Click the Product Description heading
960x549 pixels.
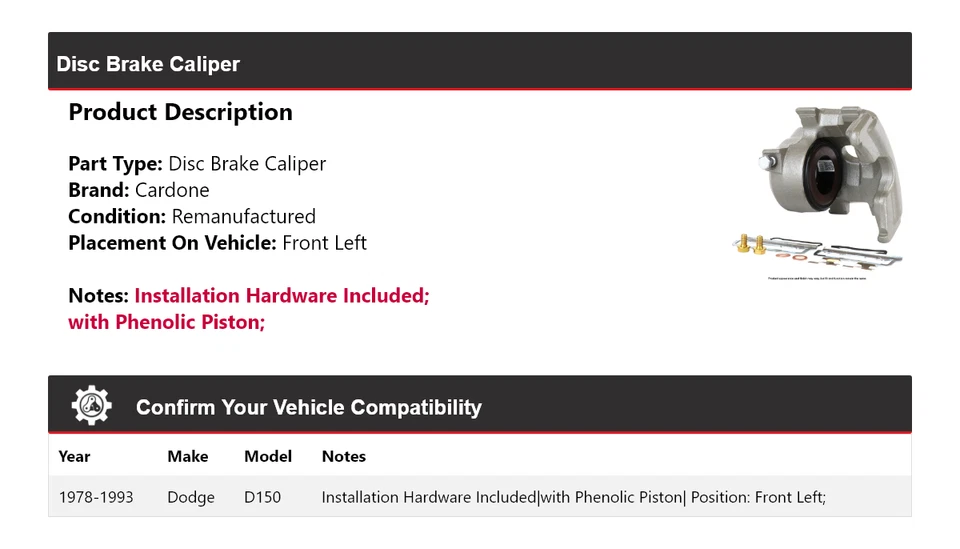(180, 112)
